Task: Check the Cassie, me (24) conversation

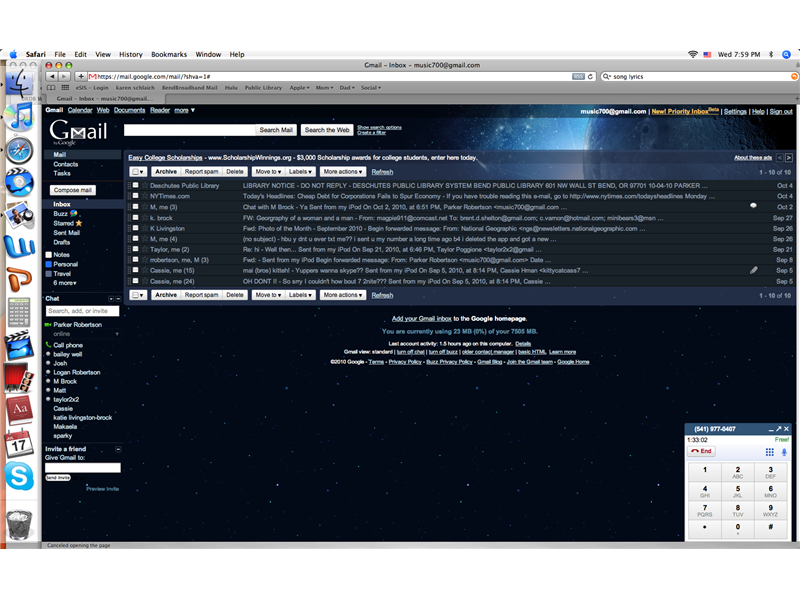Action: (135, 281)
